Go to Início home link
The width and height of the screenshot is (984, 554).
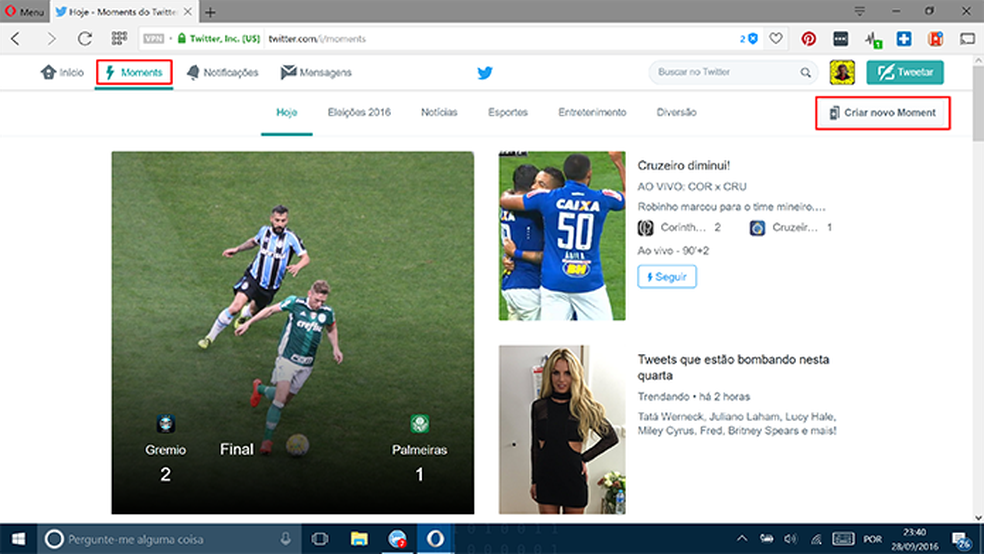62,73
